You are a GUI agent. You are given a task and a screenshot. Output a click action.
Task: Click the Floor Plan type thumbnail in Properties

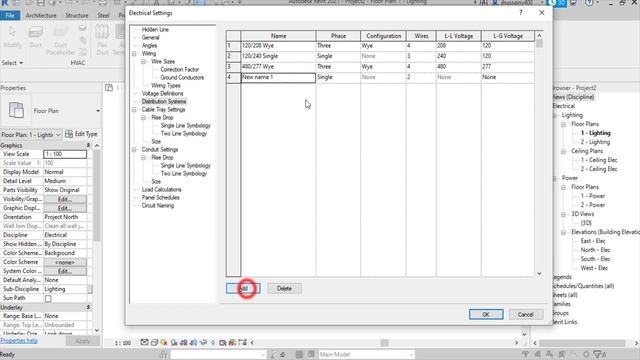coord(16,111)
